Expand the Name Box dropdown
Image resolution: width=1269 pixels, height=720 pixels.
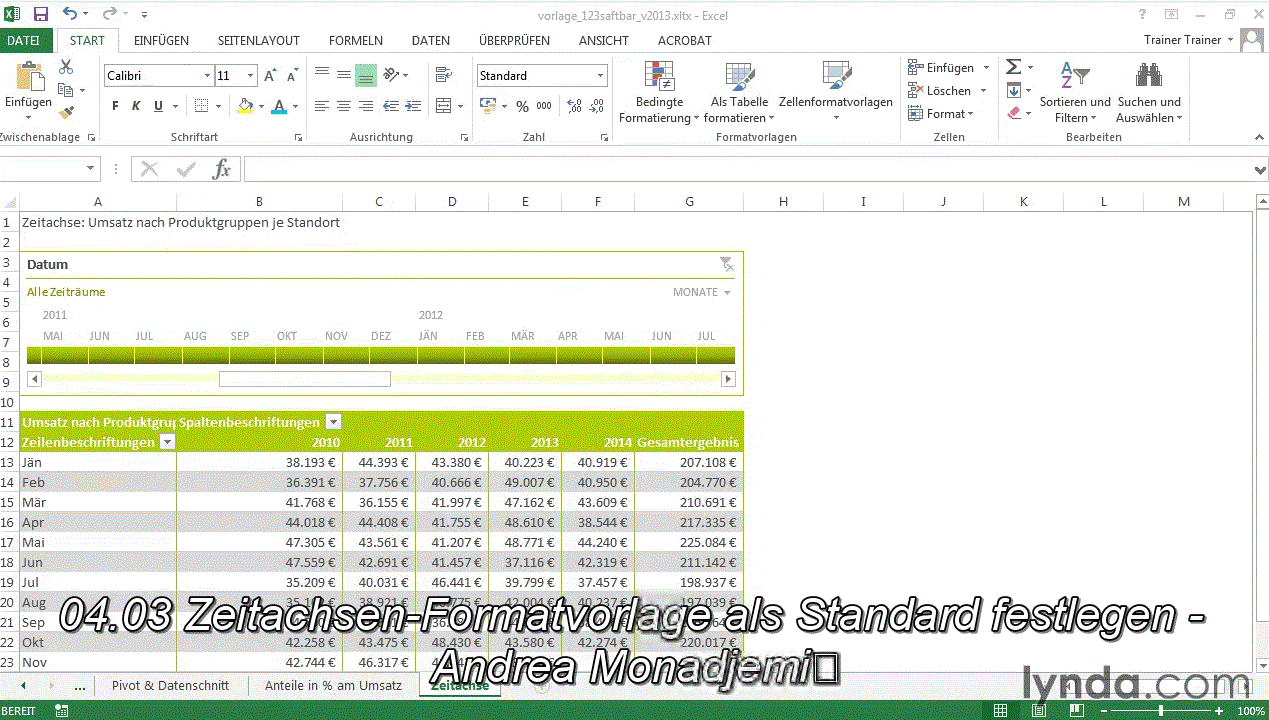(x=91, y=169)
